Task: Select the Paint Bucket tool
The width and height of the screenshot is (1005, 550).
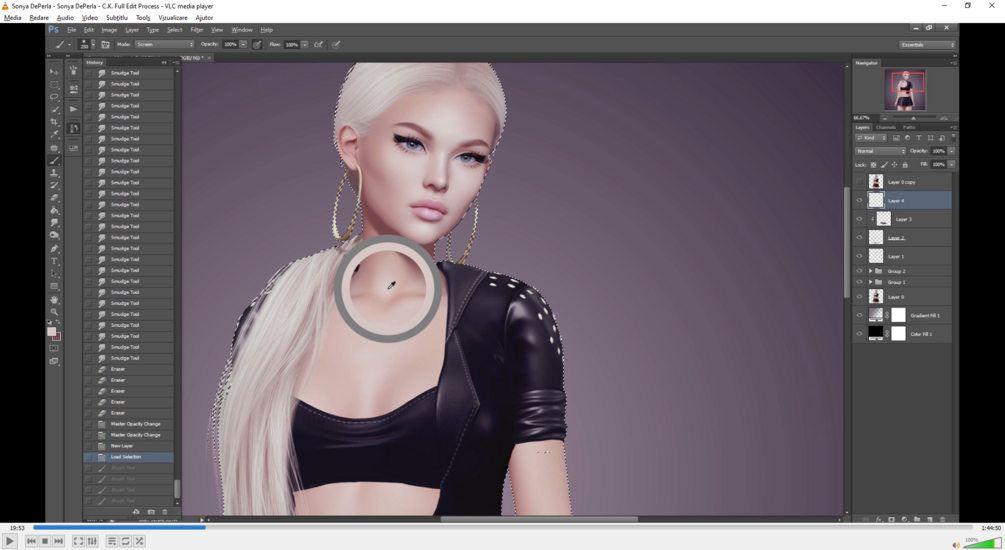Action: tap(54, 210)
